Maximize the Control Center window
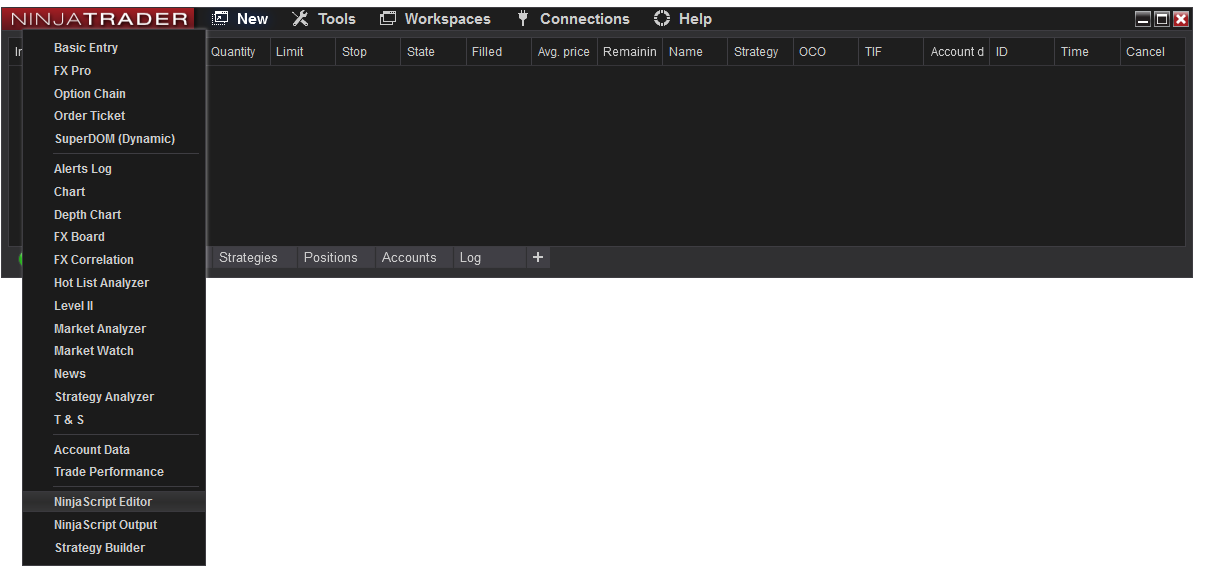 point(1162,19)
